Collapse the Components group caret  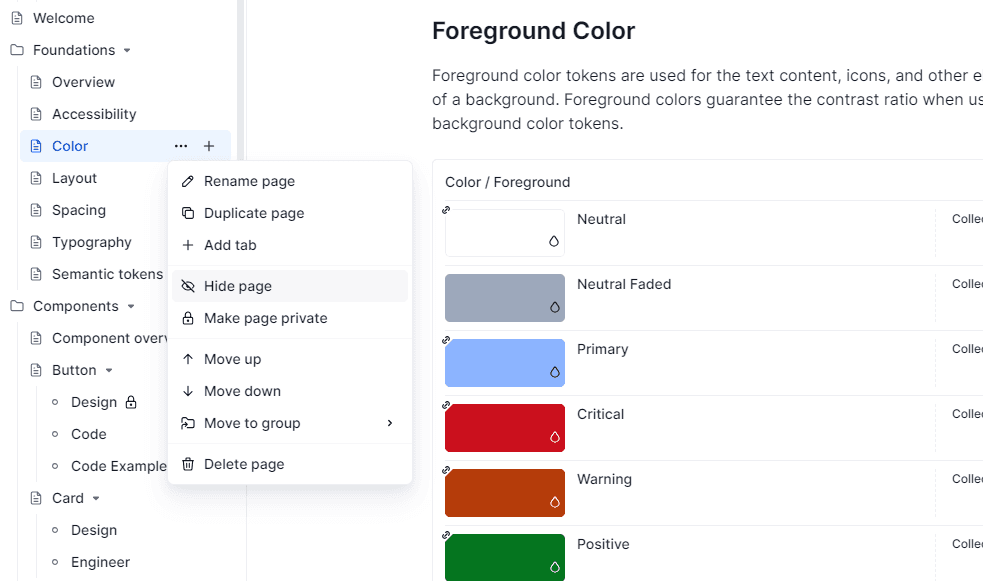[x=131, y=306]
